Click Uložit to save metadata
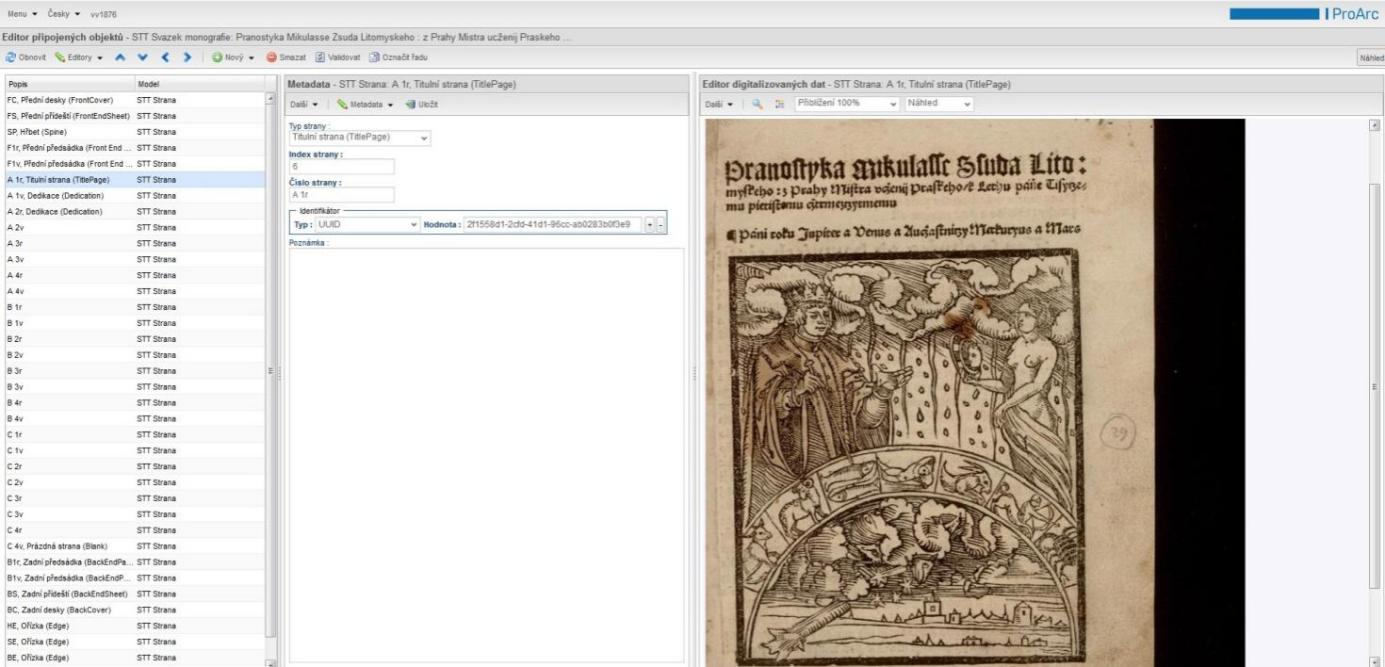 (421, 104)
